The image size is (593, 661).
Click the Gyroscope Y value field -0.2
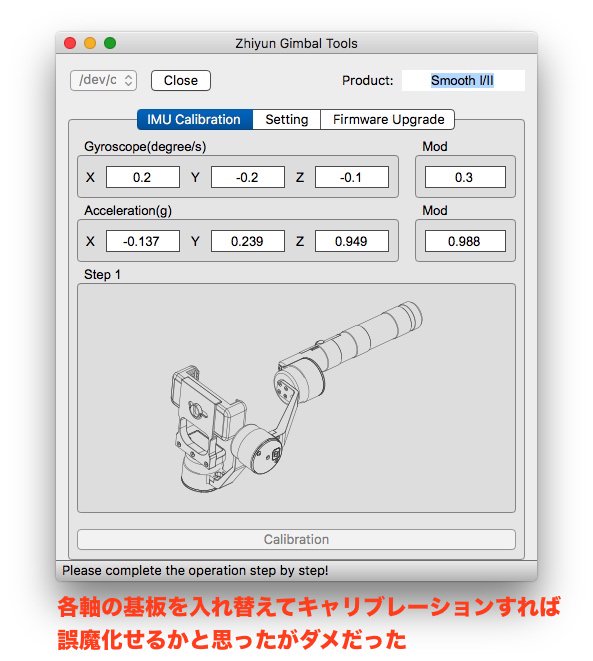(x=247, y=177)
